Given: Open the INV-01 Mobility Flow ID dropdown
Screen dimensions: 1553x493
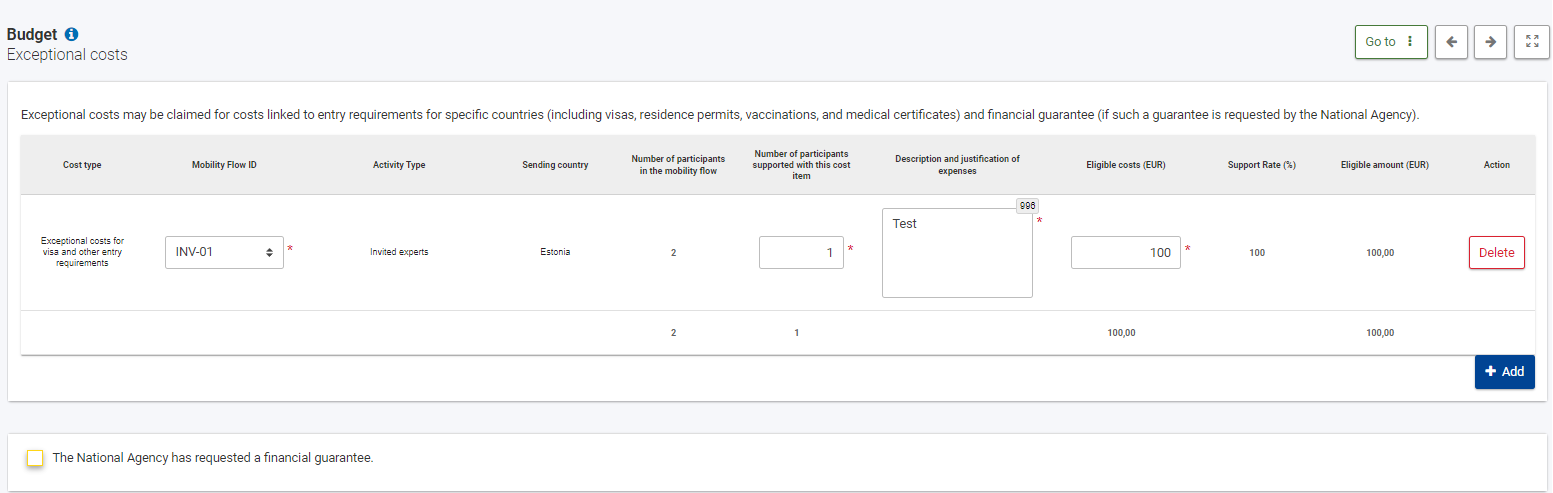Looking at the screenshot, I should pos(224,252).
